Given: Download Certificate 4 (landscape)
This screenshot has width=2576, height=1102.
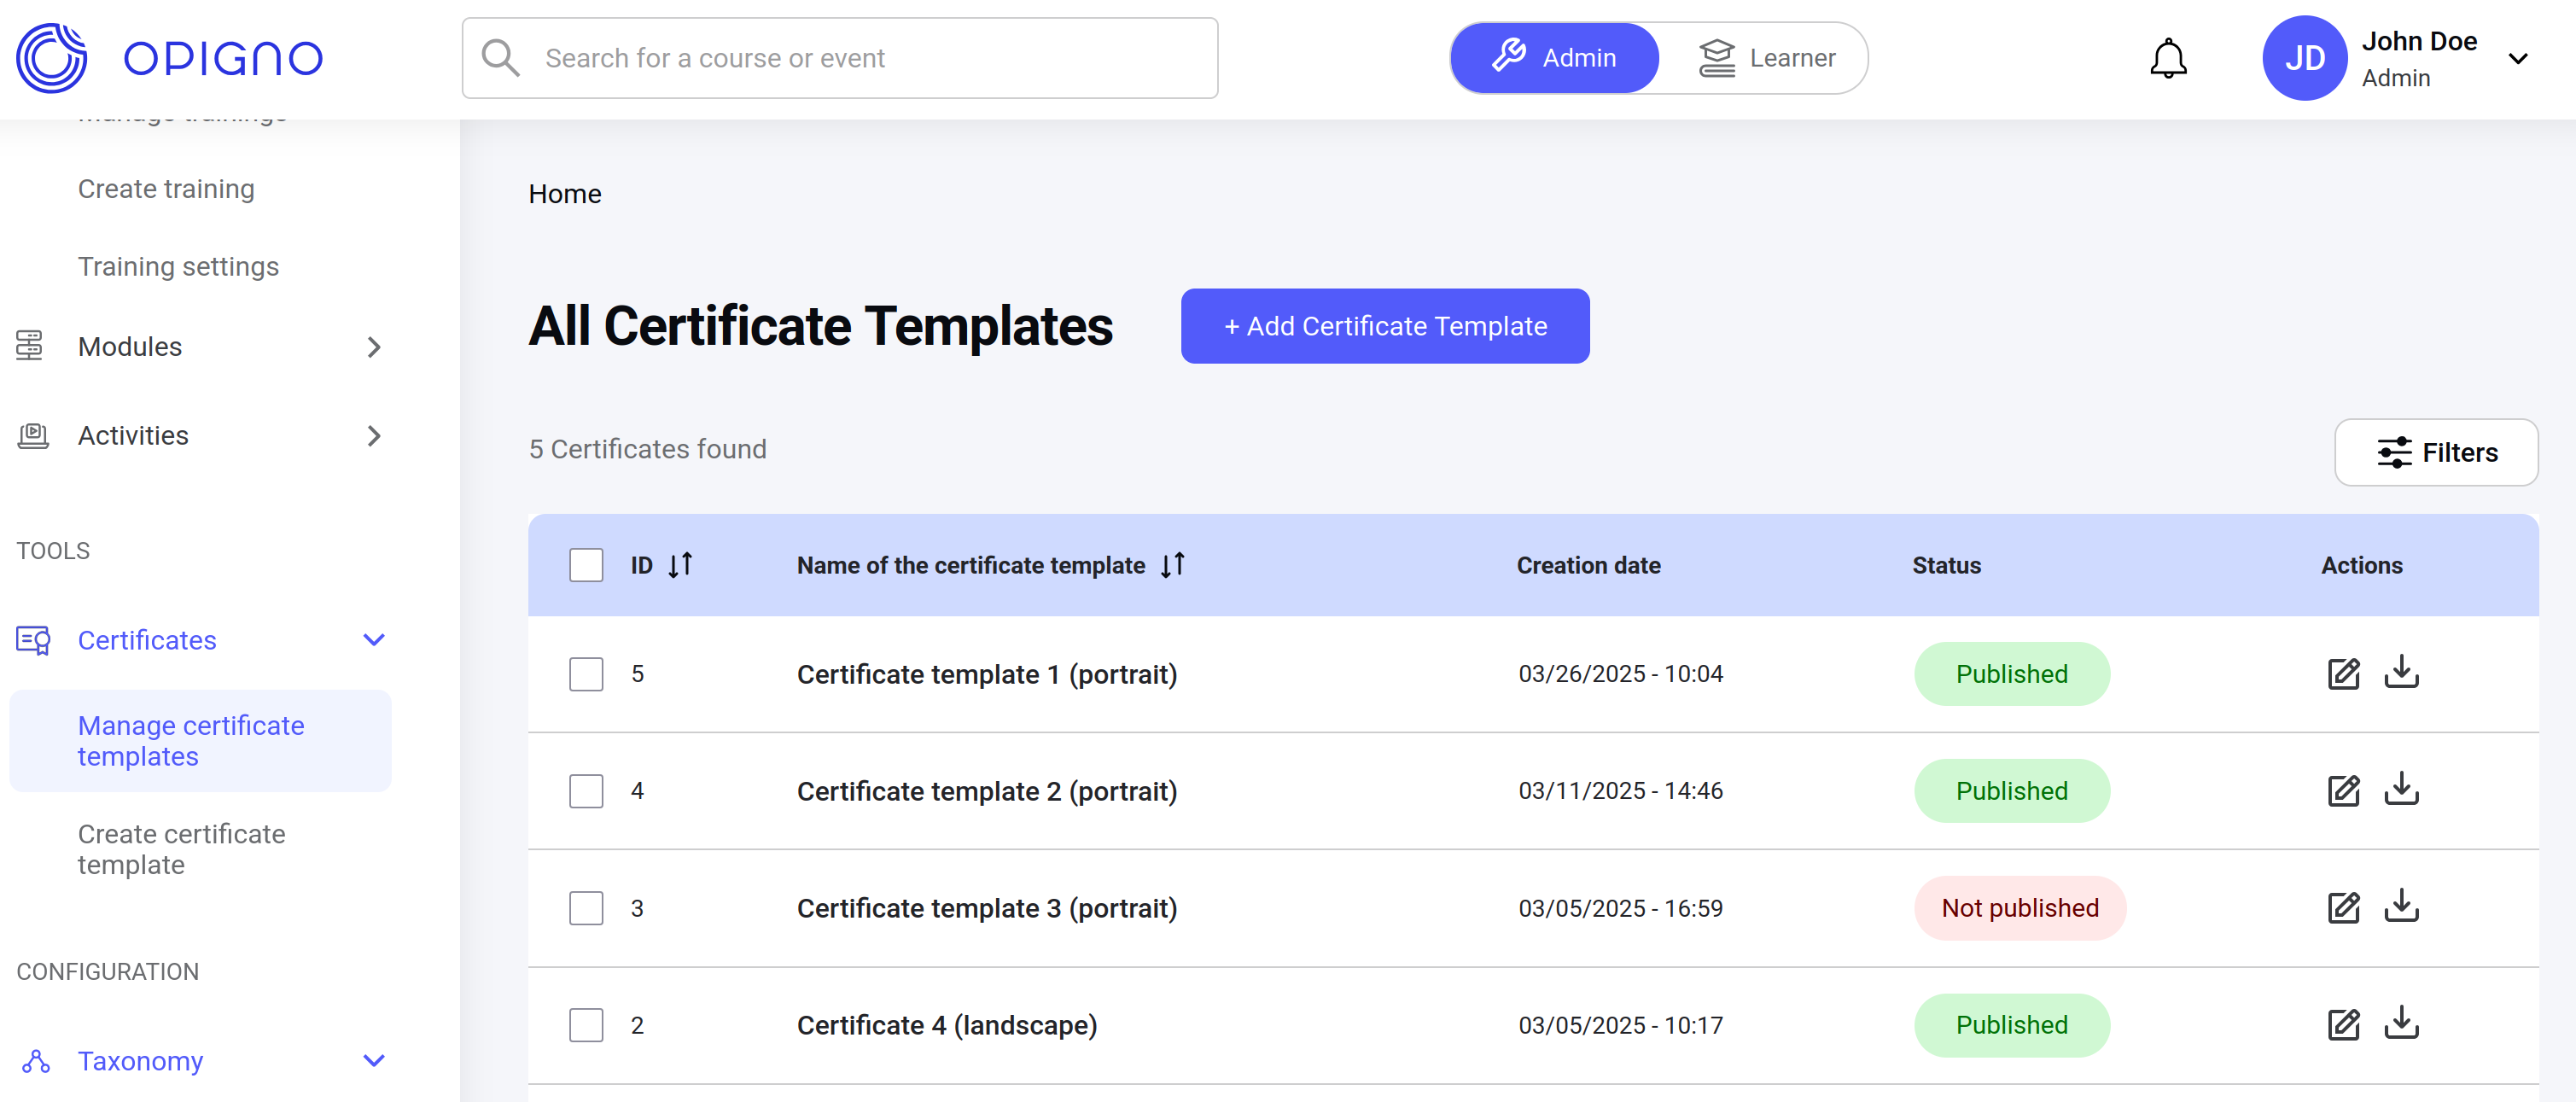Looking at the screenshot, I should [2400, 1024].
